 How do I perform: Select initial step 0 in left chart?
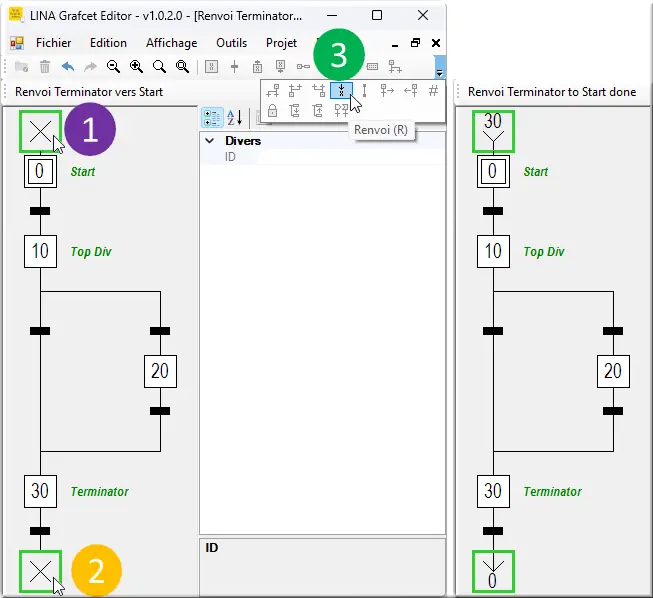coord(40,171)
